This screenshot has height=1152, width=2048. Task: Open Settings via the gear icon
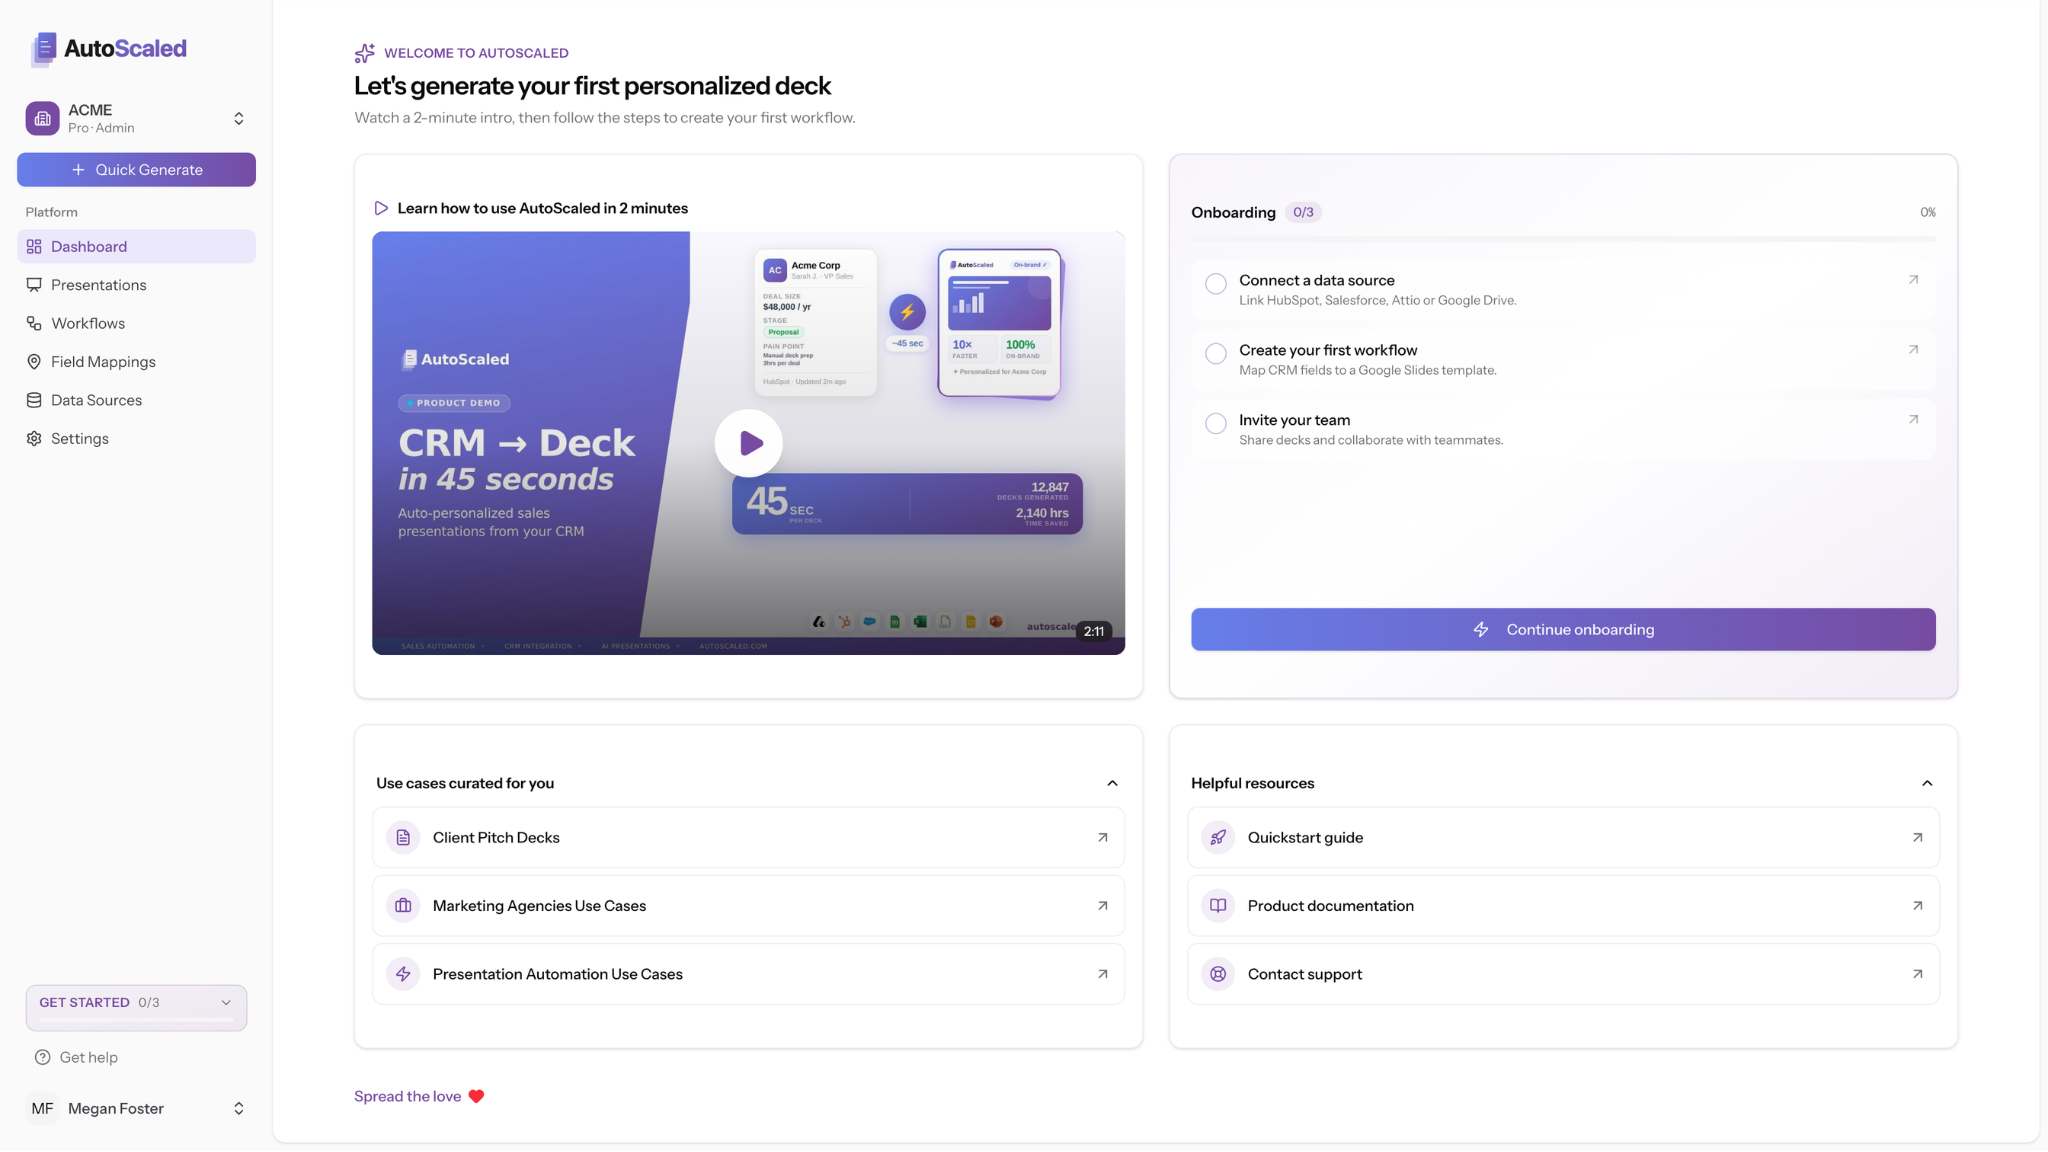pos(33,438)
